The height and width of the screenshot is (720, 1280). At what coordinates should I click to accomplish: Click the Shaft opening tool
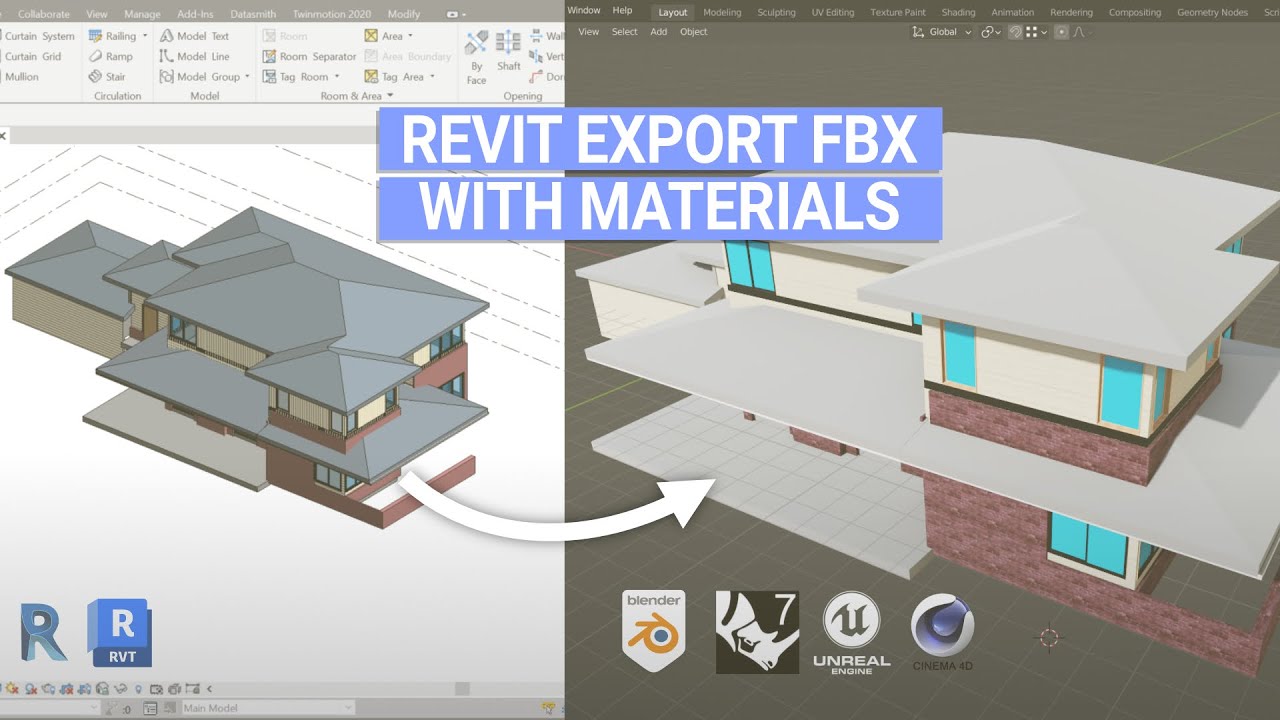[509, 51]
